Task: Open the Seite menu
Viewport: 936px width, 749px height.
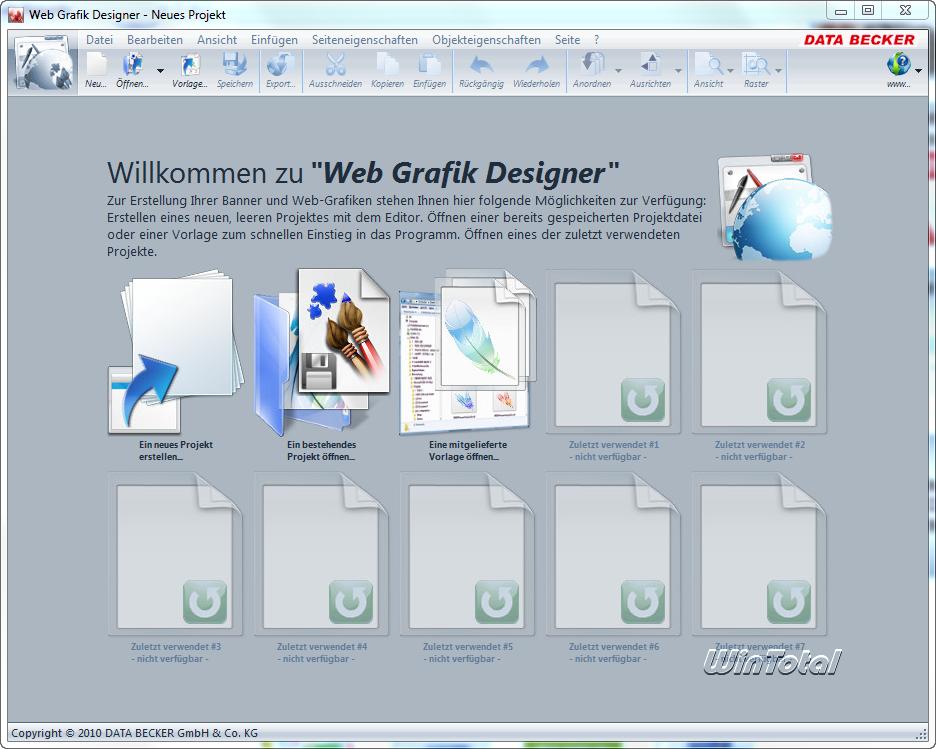Action: [567, 40]
